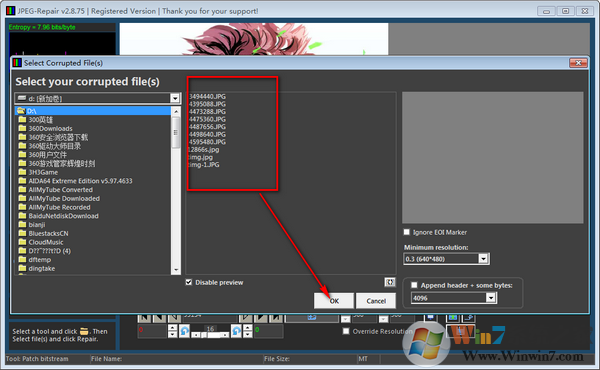Select the 360Downloads folder
Screen dimensions: 600x370
click(50, 129)
